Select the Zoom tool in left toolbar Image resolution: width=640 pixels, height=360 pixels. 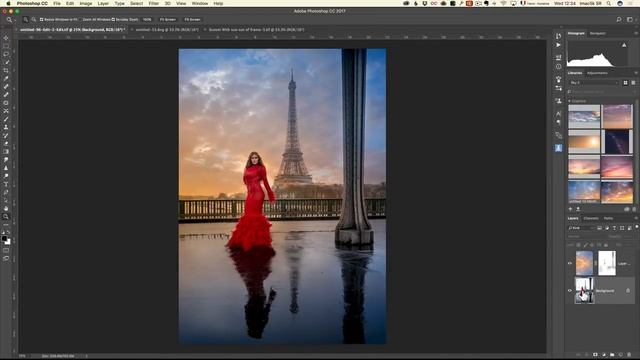[6, 217]
